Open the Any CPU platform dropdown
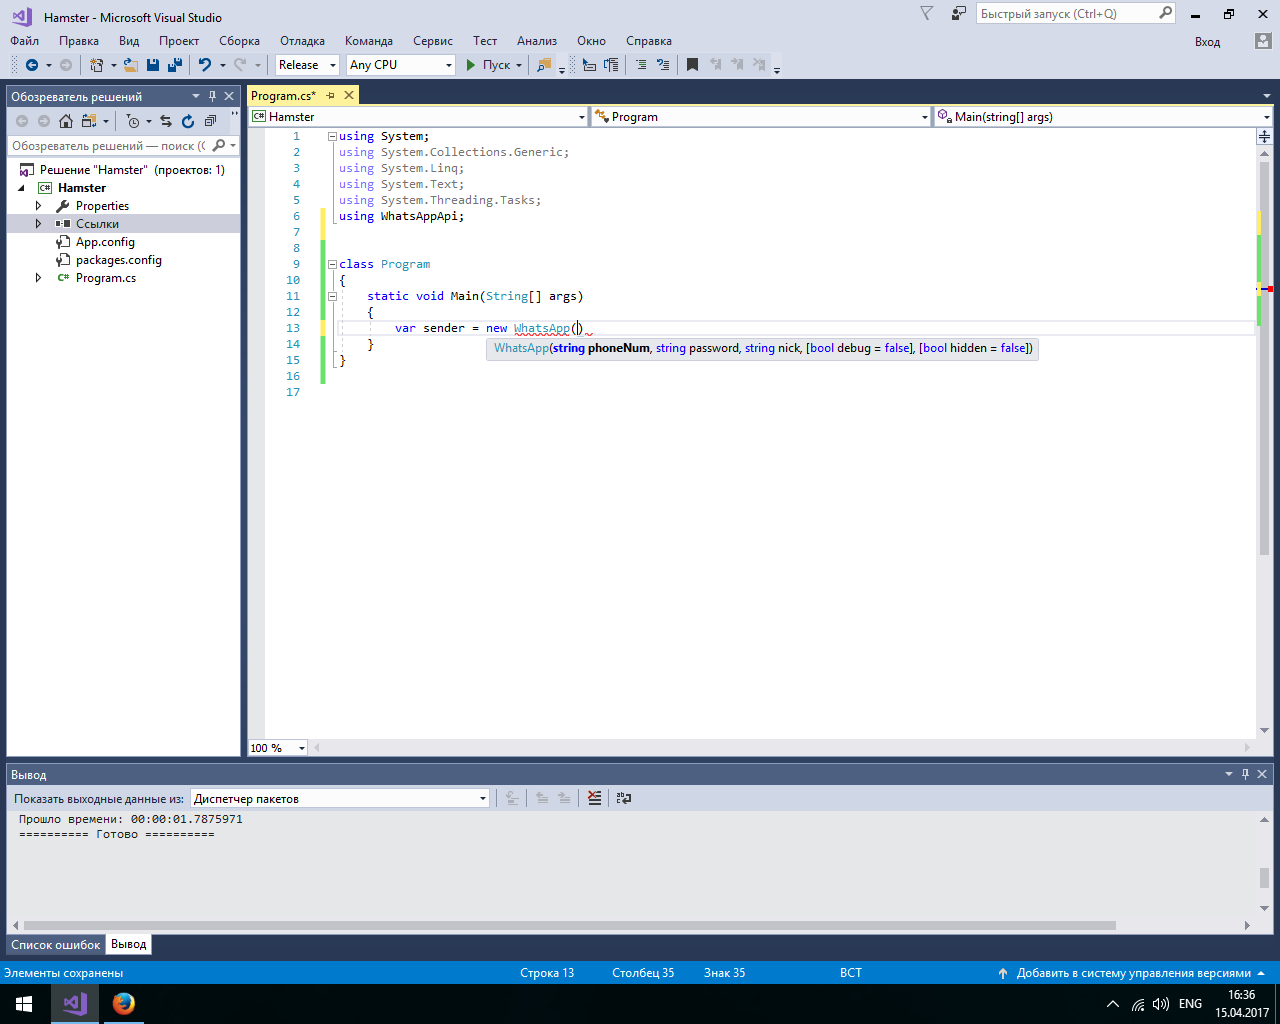 point(448,65)
